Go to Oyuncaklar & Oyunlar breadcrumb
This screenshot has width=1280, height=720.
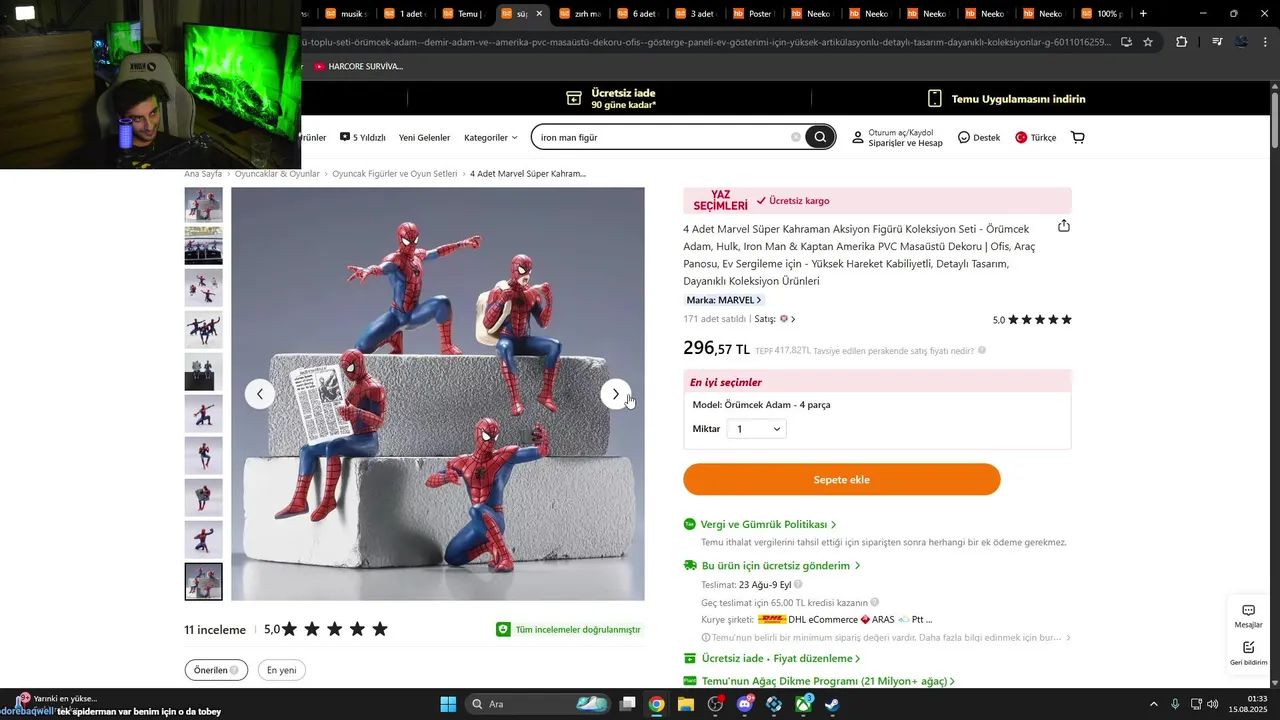277,174
